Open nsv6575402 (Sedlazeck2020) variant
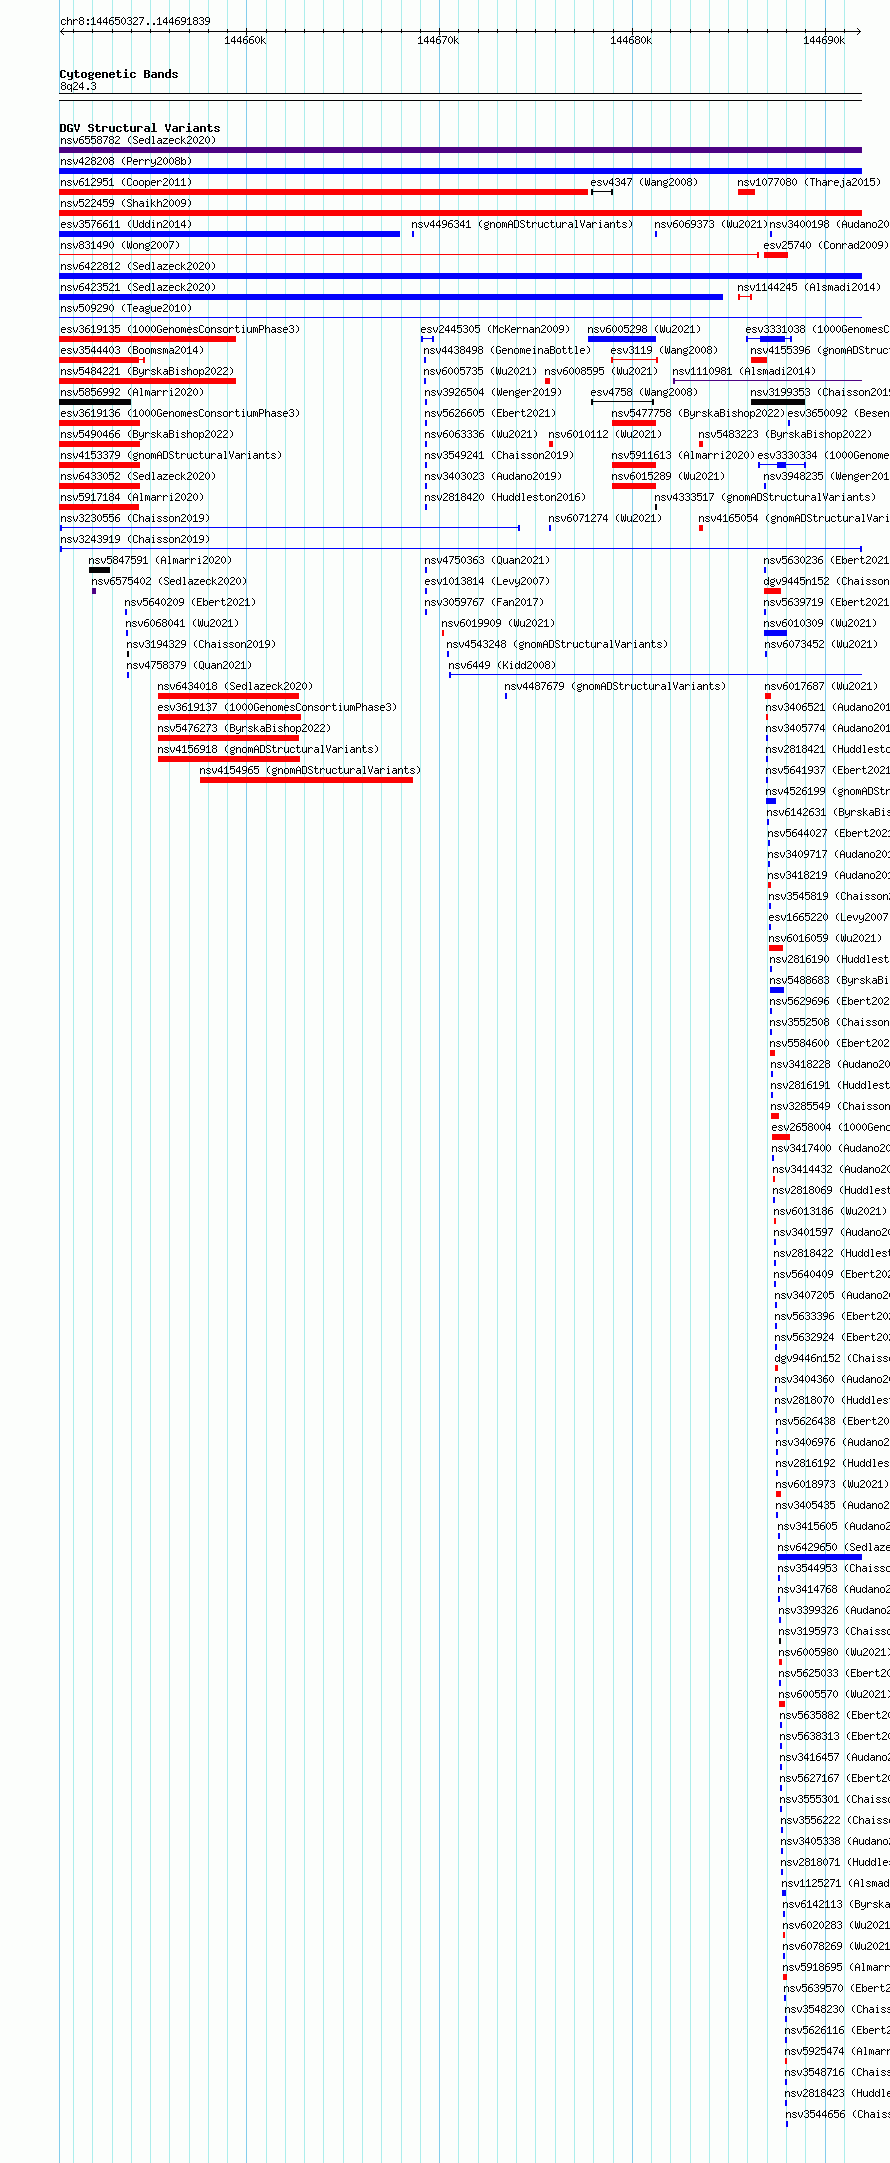This screenshot has width=890, height=2163. pyautogui.click(x=169, y=581)
